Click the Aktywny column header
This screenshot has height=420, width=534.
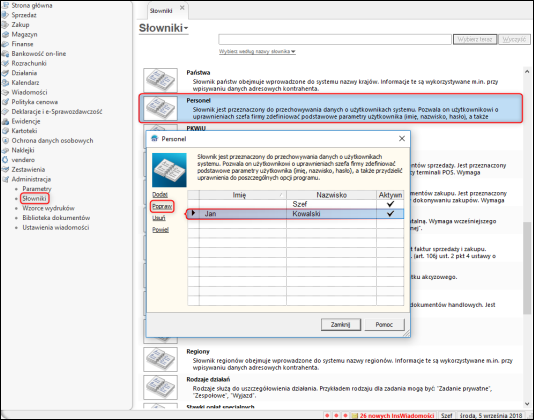tap(390, 195)
